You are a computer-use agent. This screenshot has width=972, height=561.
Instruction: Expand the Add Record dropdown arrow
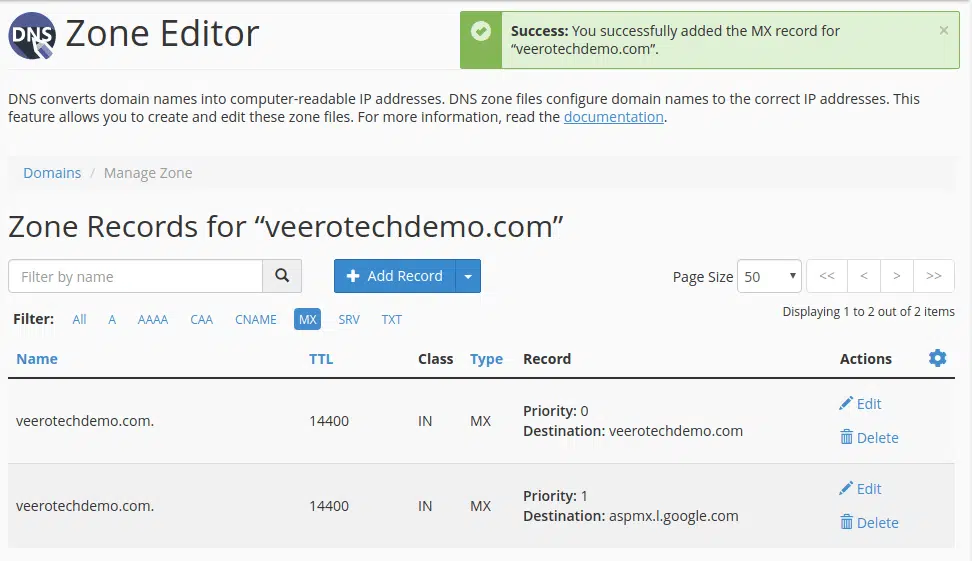tap(468, 276)
